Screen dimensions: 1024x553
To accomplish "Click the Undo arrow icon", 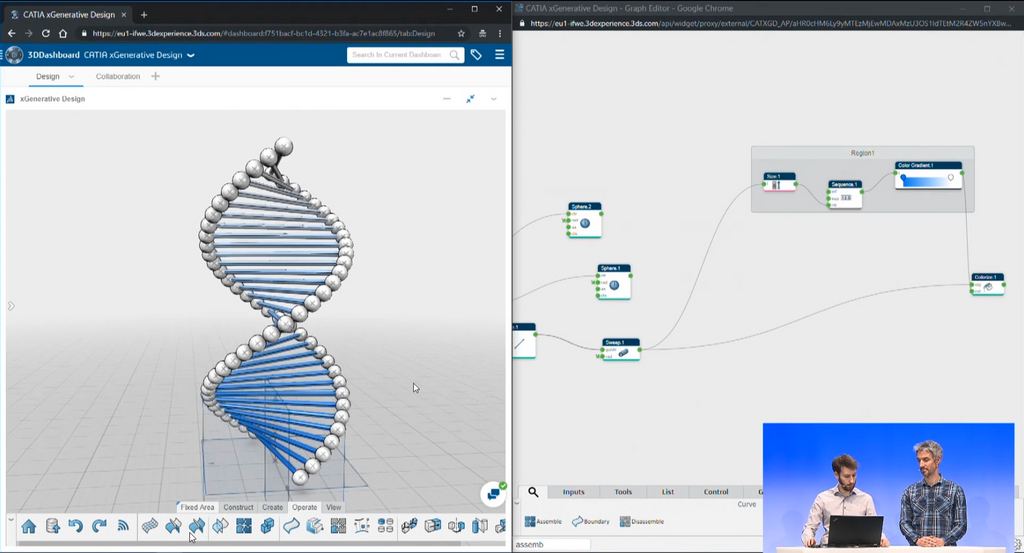I will [x=76, y=526].
